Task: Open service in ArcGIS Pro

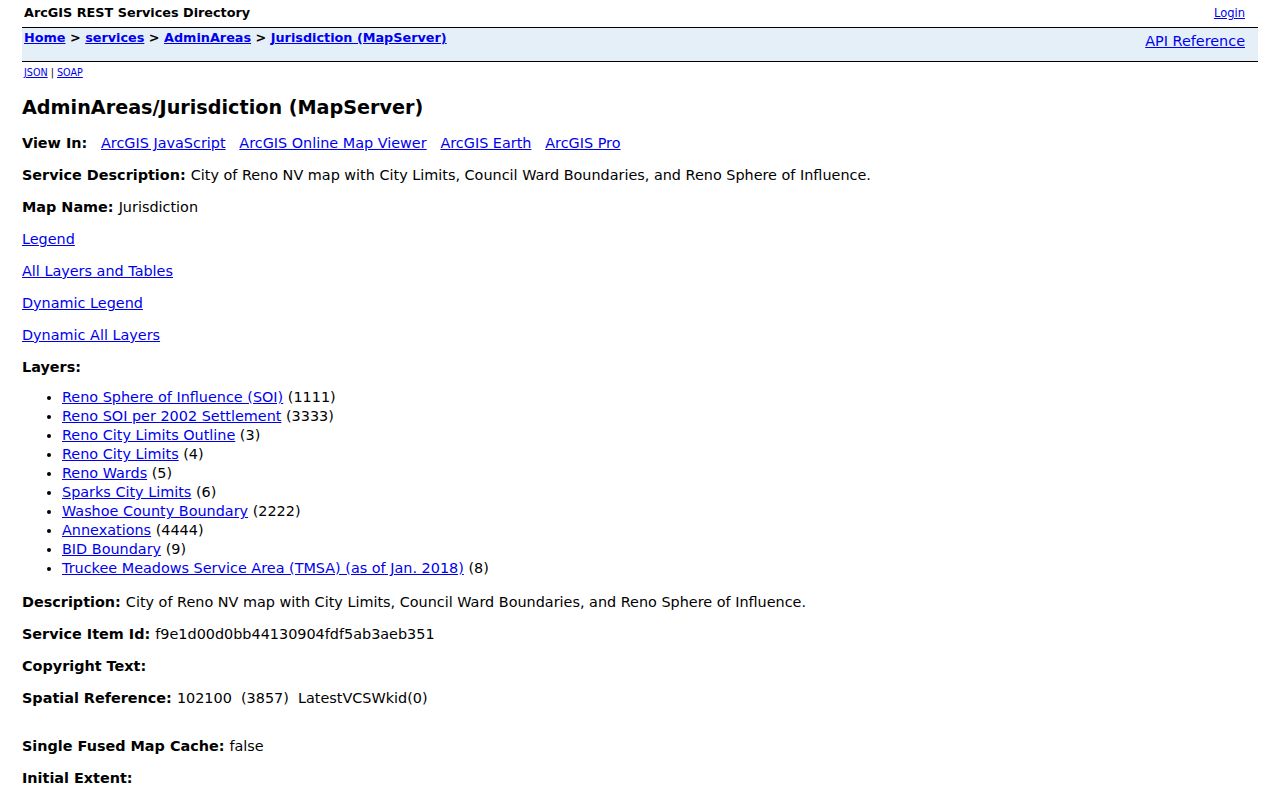Action: pos(583,143)
